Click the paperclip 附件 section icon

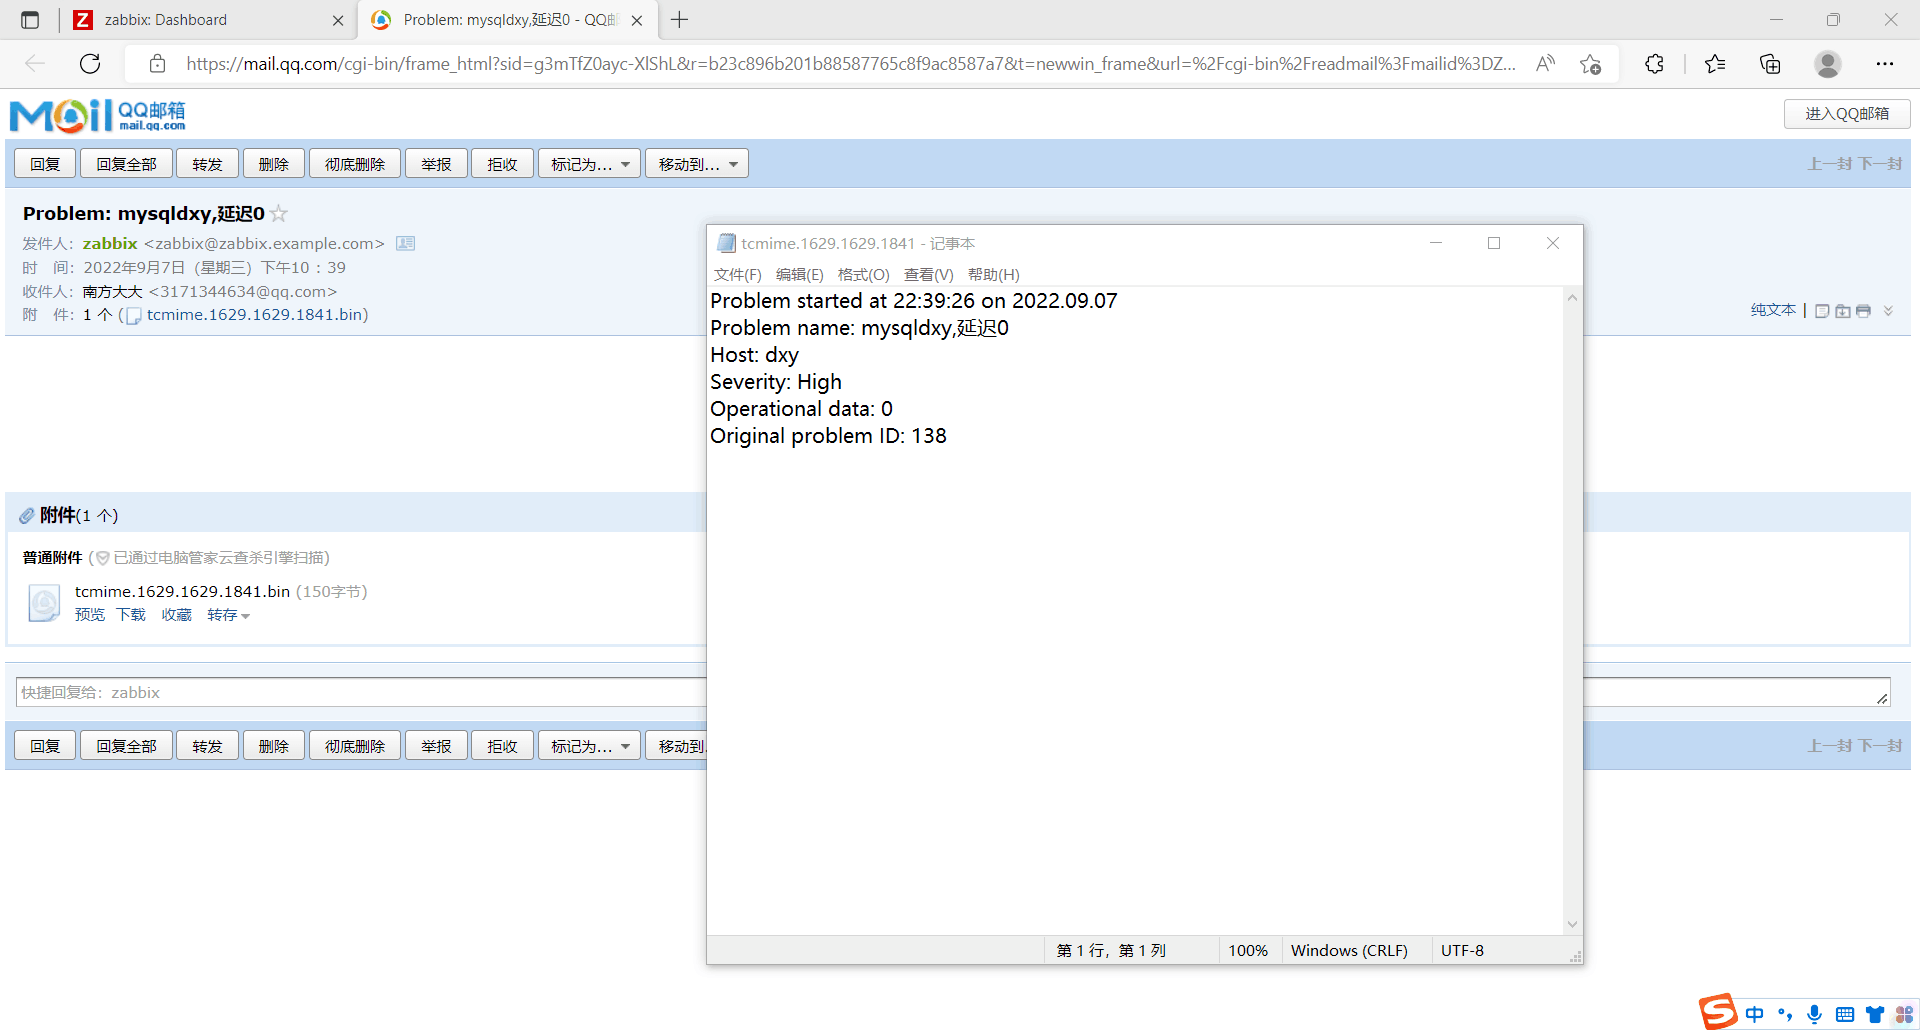(x=27, y=516)
